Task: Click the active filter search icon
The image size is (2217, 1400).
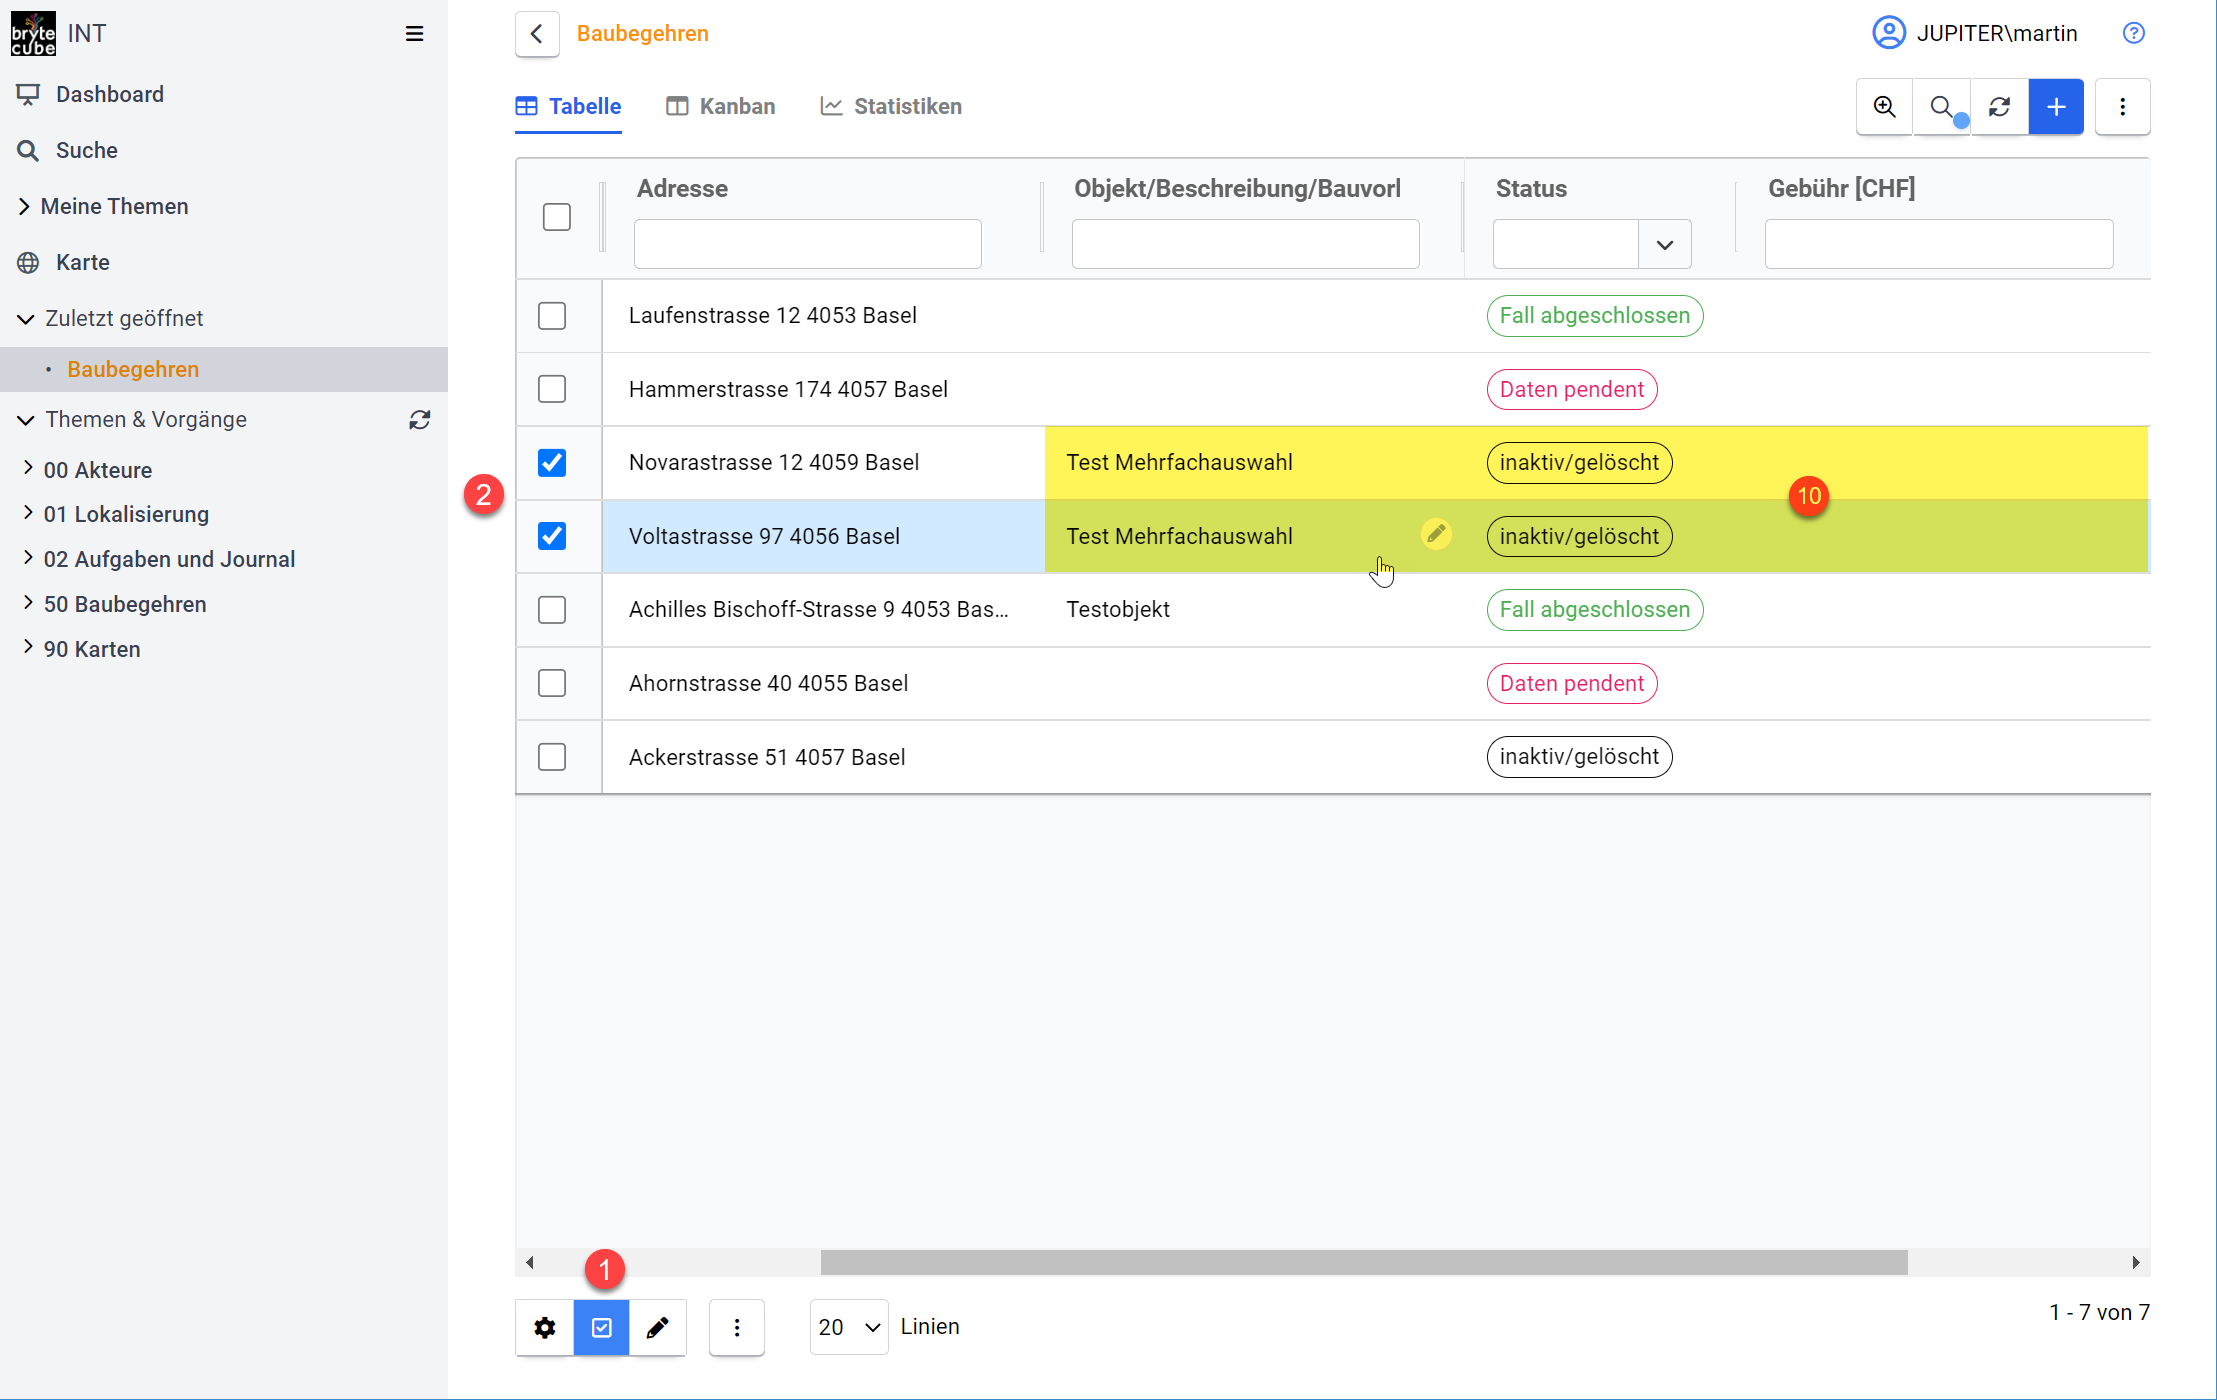Action: click(1942, 106)
